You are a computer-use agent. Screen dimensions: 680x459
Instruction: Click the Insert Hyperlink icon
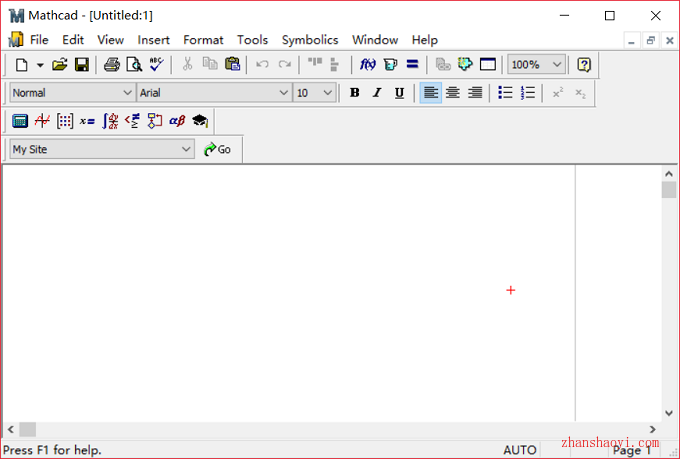click(443, 65)
